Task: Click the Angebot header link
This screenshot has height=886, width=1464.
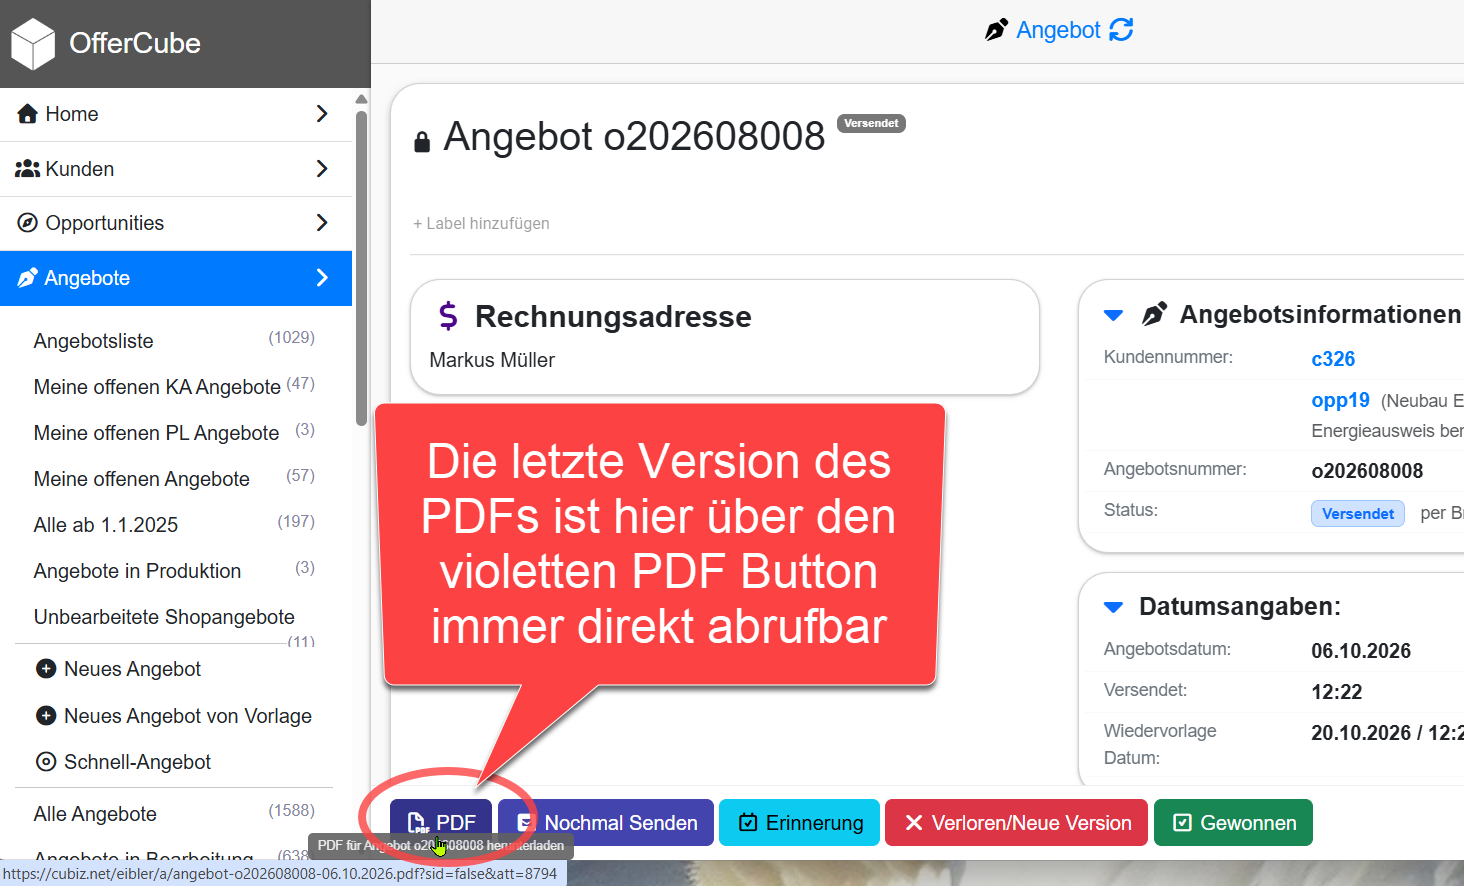Action: coord(1058,30)
